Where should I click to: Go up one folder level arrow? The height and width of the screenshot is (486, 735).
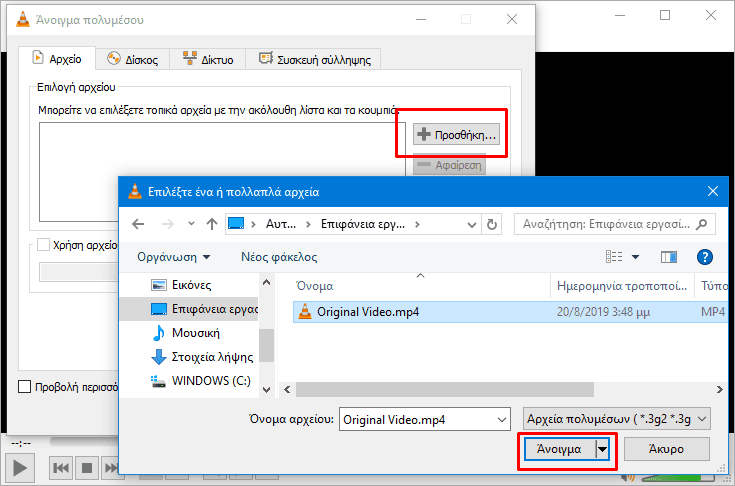point(212,224)
